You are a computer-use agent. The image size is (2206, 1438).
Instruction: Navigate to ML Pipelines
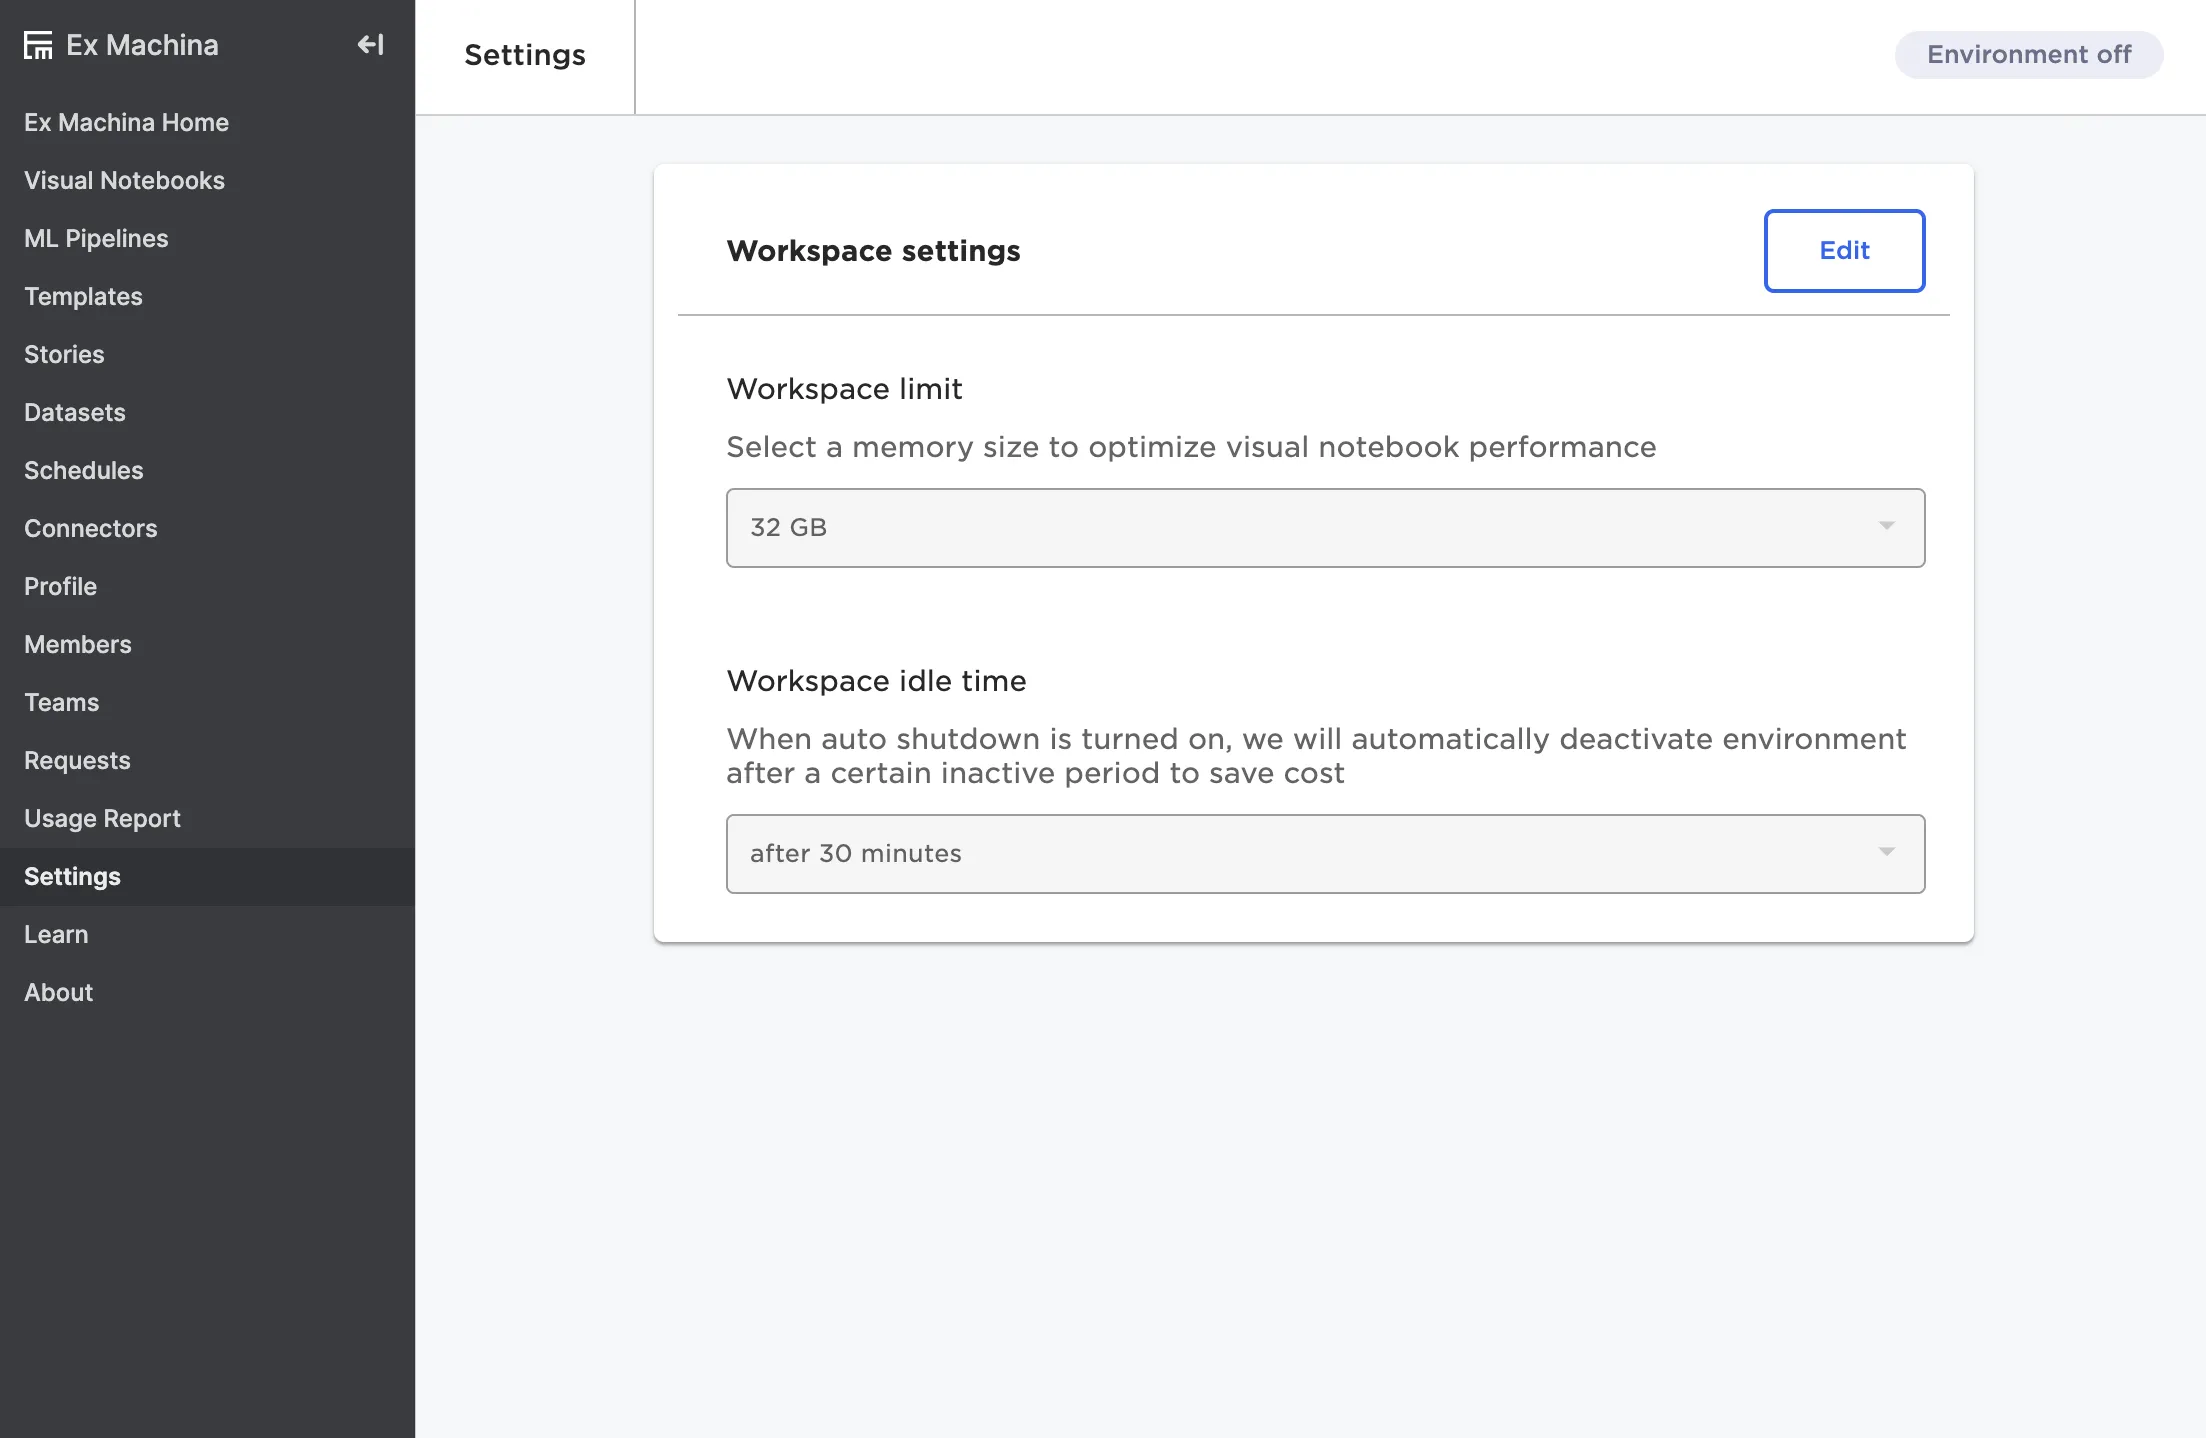96,238
